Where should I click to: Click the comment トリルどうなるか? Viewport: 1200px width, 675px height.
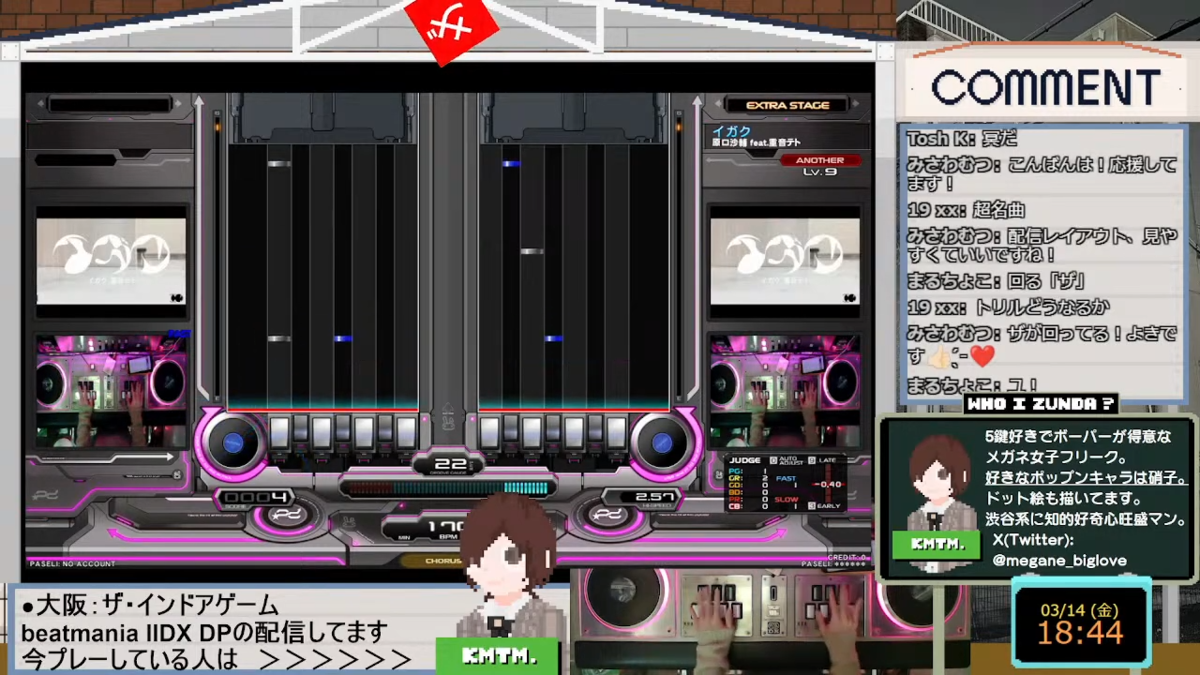(1008, 308)
